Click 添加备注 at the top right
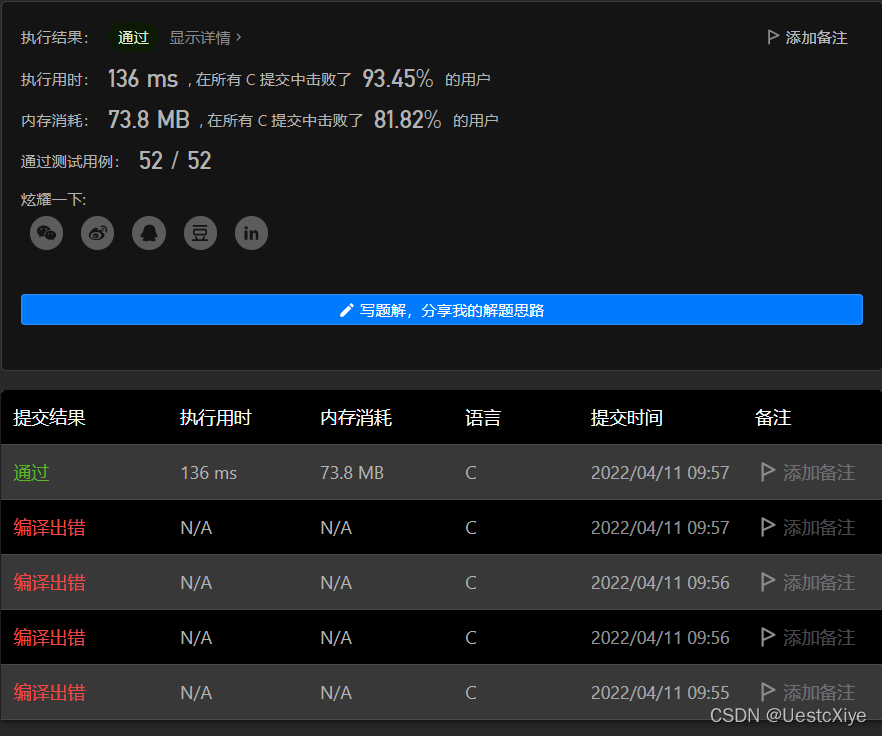The height and width of the screenshot is (736, 882). pyautogui.click(x=807, y=38)
